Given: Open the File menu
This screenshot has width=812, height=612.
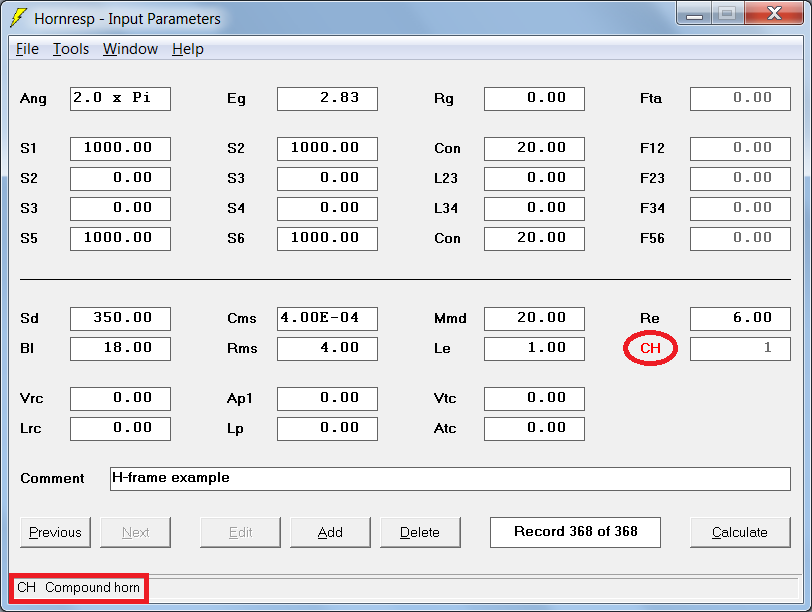Looking at the screenshot, I should [27, 49].
